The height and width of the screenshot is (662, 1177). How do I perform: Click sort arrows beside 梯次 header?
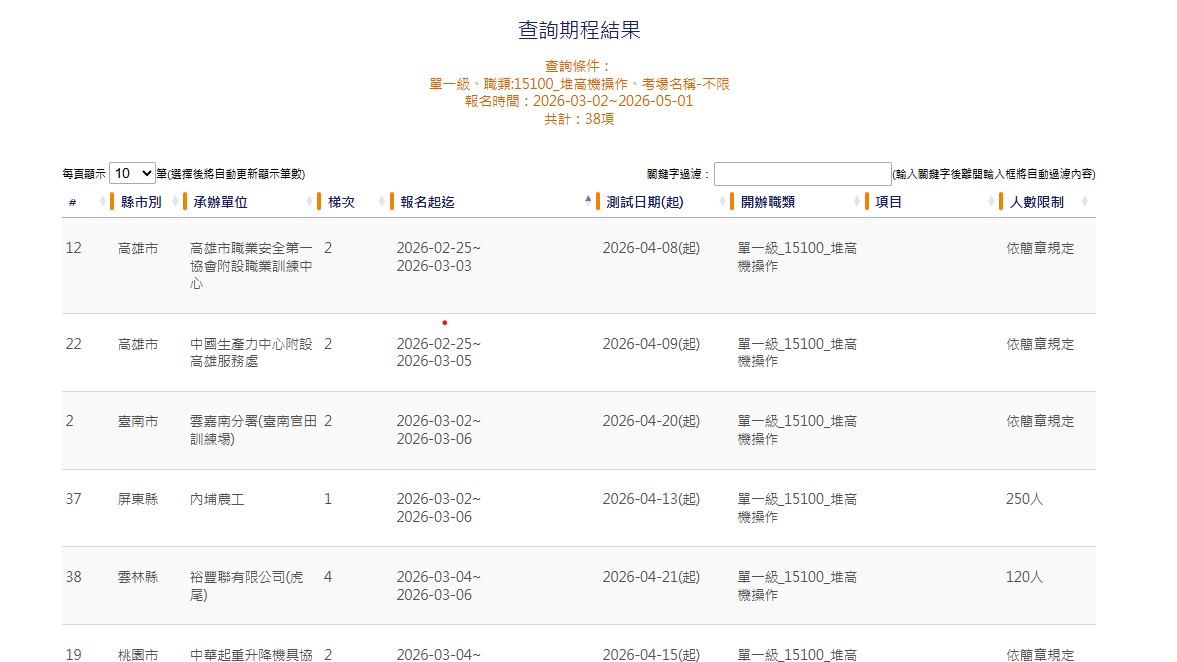pyautogui.click(x=381, y=202)
